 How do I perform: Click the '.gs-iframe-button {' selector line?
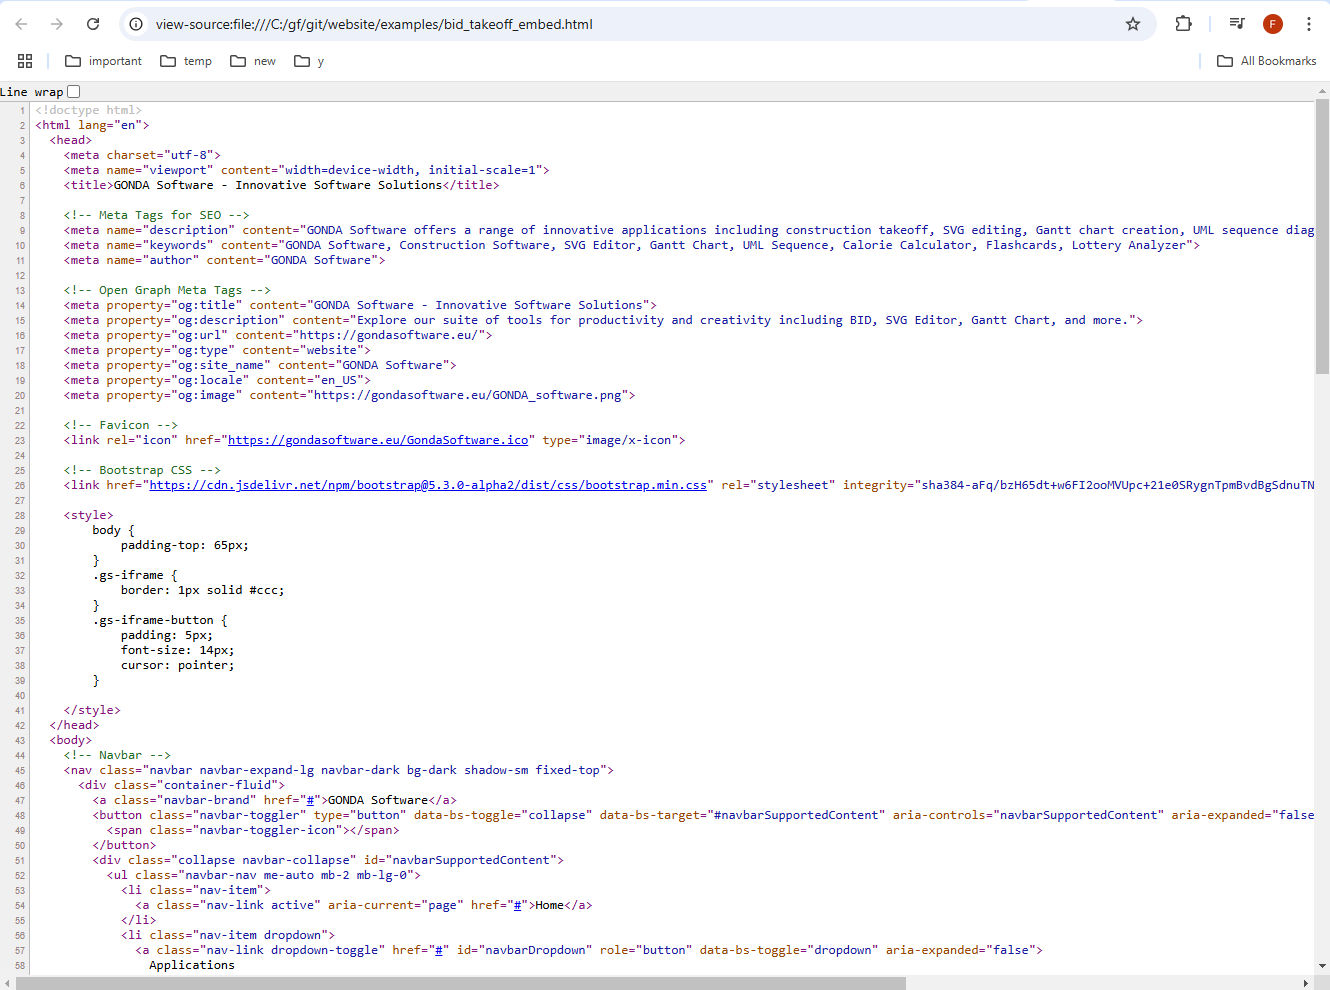[x=160, y=620]
